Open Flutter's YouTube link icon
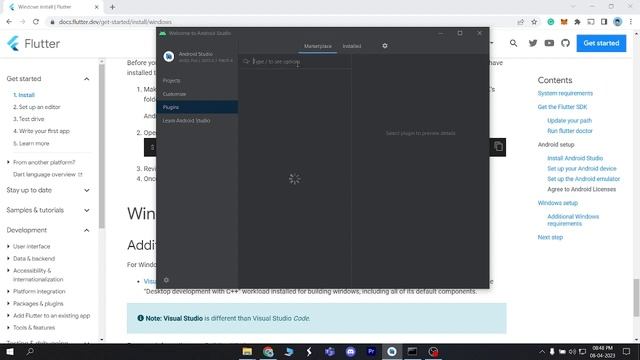This screenshot has height=360, width=640. [549, 43]
